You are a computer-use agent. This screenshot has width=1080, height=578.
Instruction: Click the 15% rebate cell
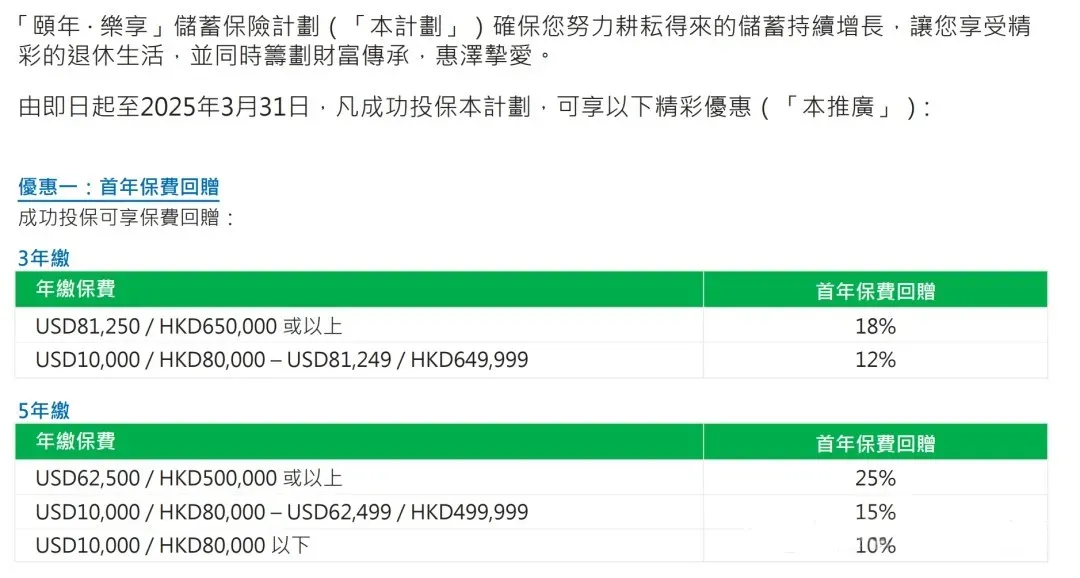pos(875,512)
